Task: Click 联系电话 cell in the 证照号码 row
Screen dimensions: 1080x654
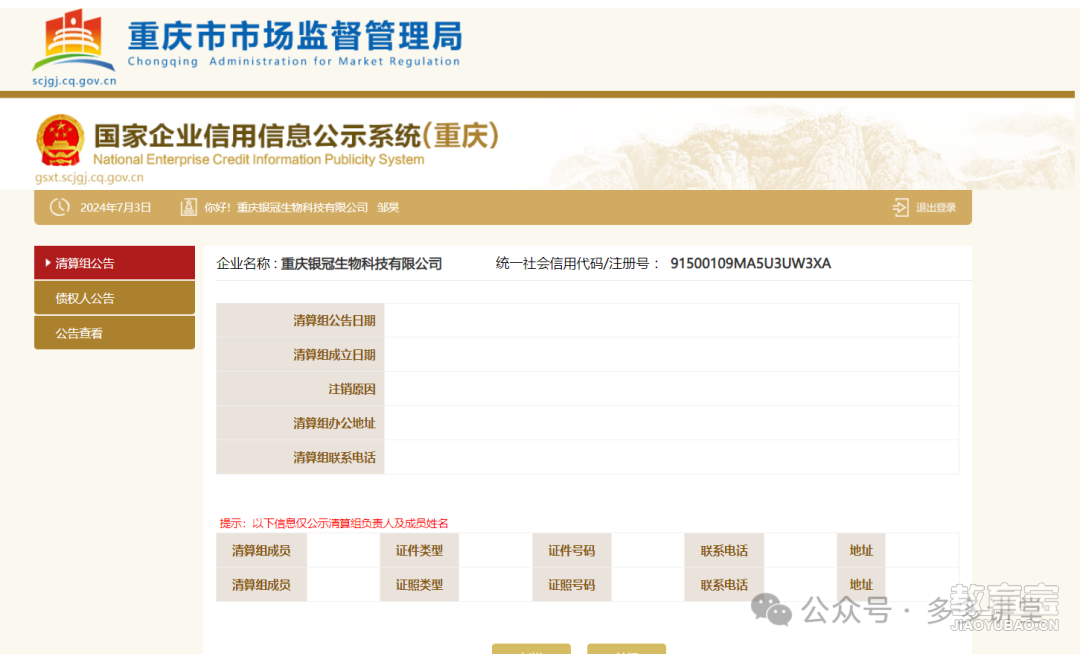Action: pos(800,584)
